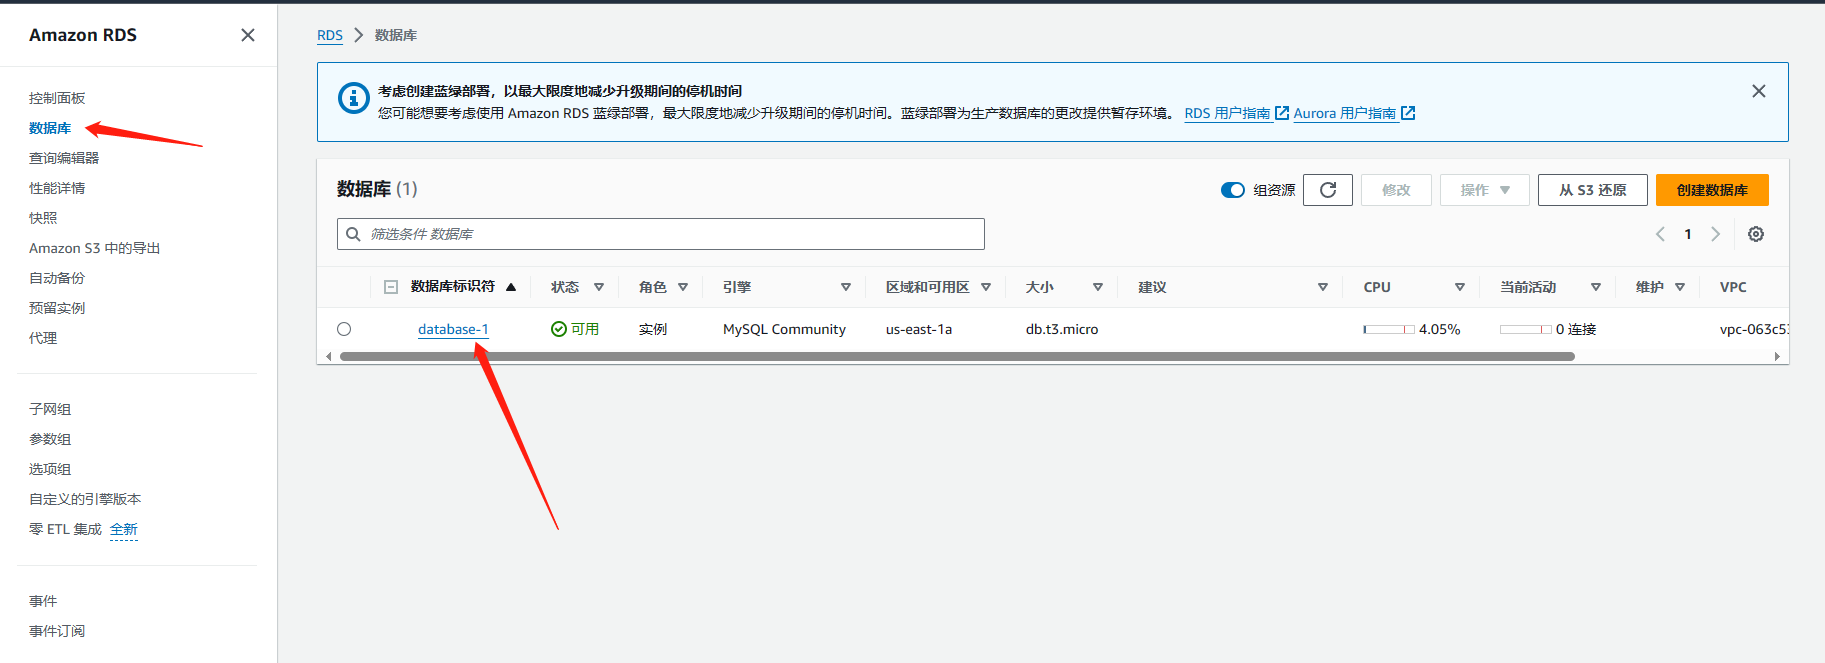
Task: Dismiss the blue/green deployment info banner
Action: [1759, 91]
